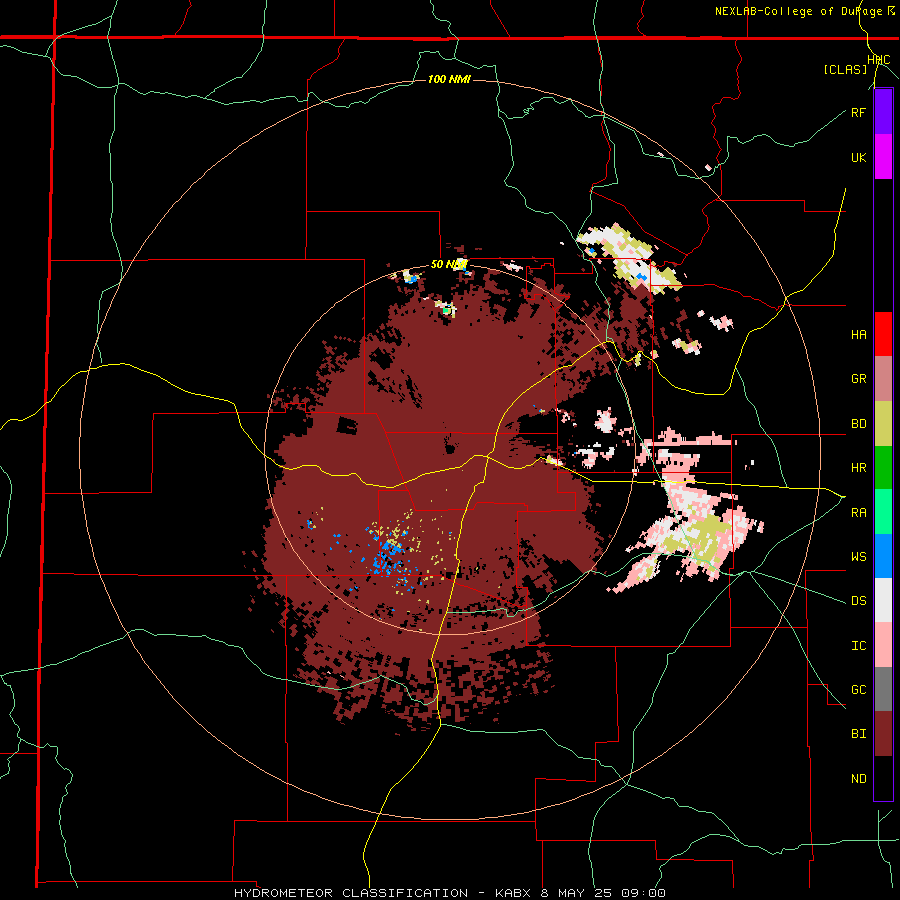Viewport: 900px width, 900px height.
Task: Click the BI legend label
Action: [858, 734]
